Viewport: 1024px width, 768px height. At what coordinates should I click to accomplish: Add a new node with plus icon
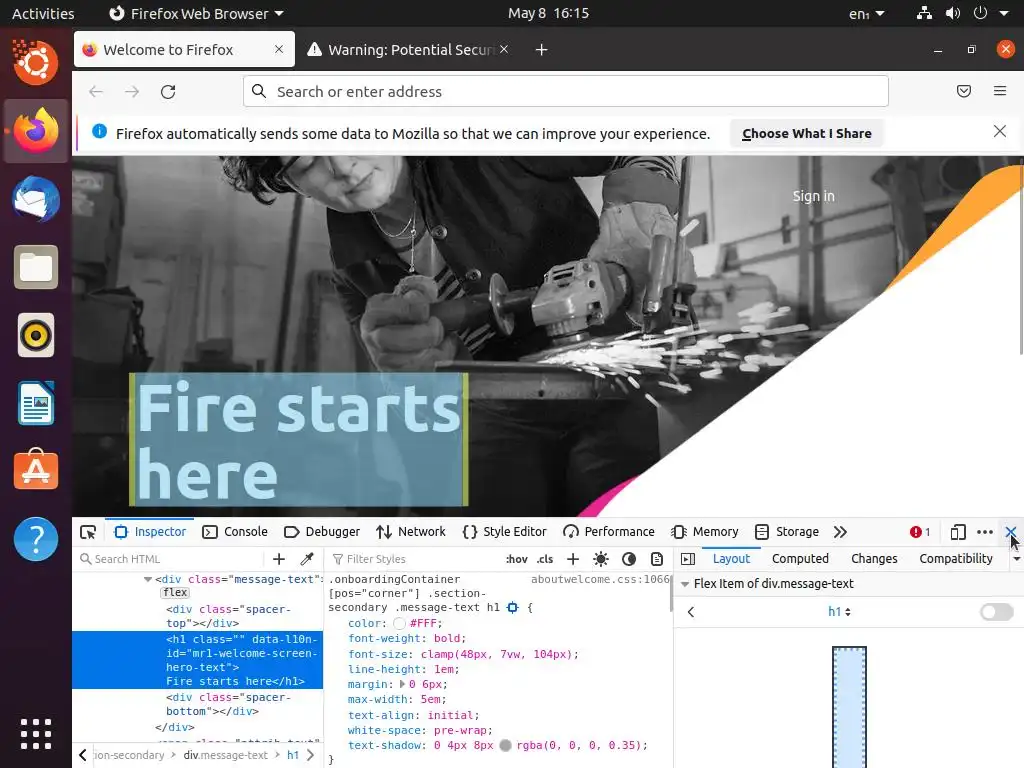279,559
